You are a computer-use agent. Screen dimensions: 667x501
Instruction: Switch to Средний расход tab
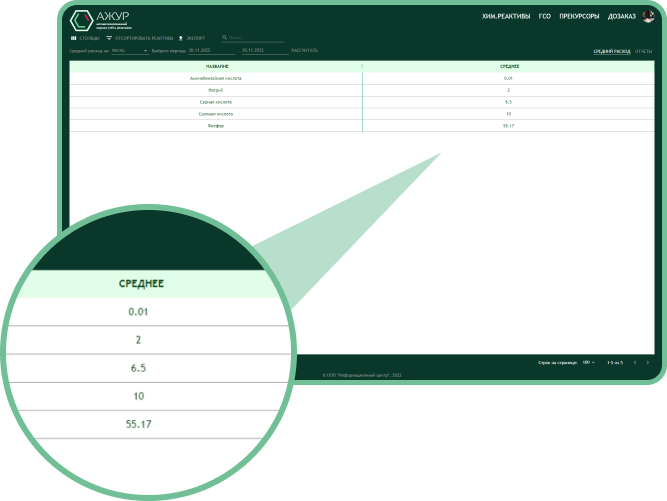tap(612, 51)
